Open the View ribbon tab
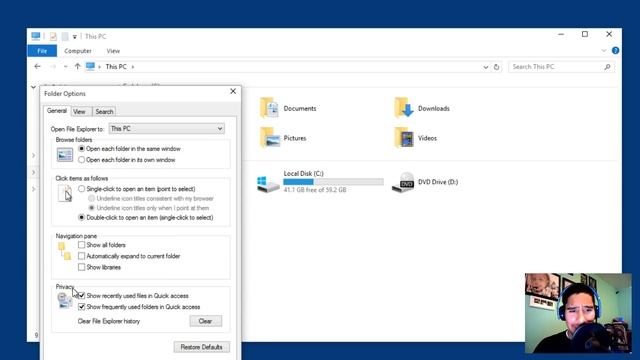 coord(113,51)
